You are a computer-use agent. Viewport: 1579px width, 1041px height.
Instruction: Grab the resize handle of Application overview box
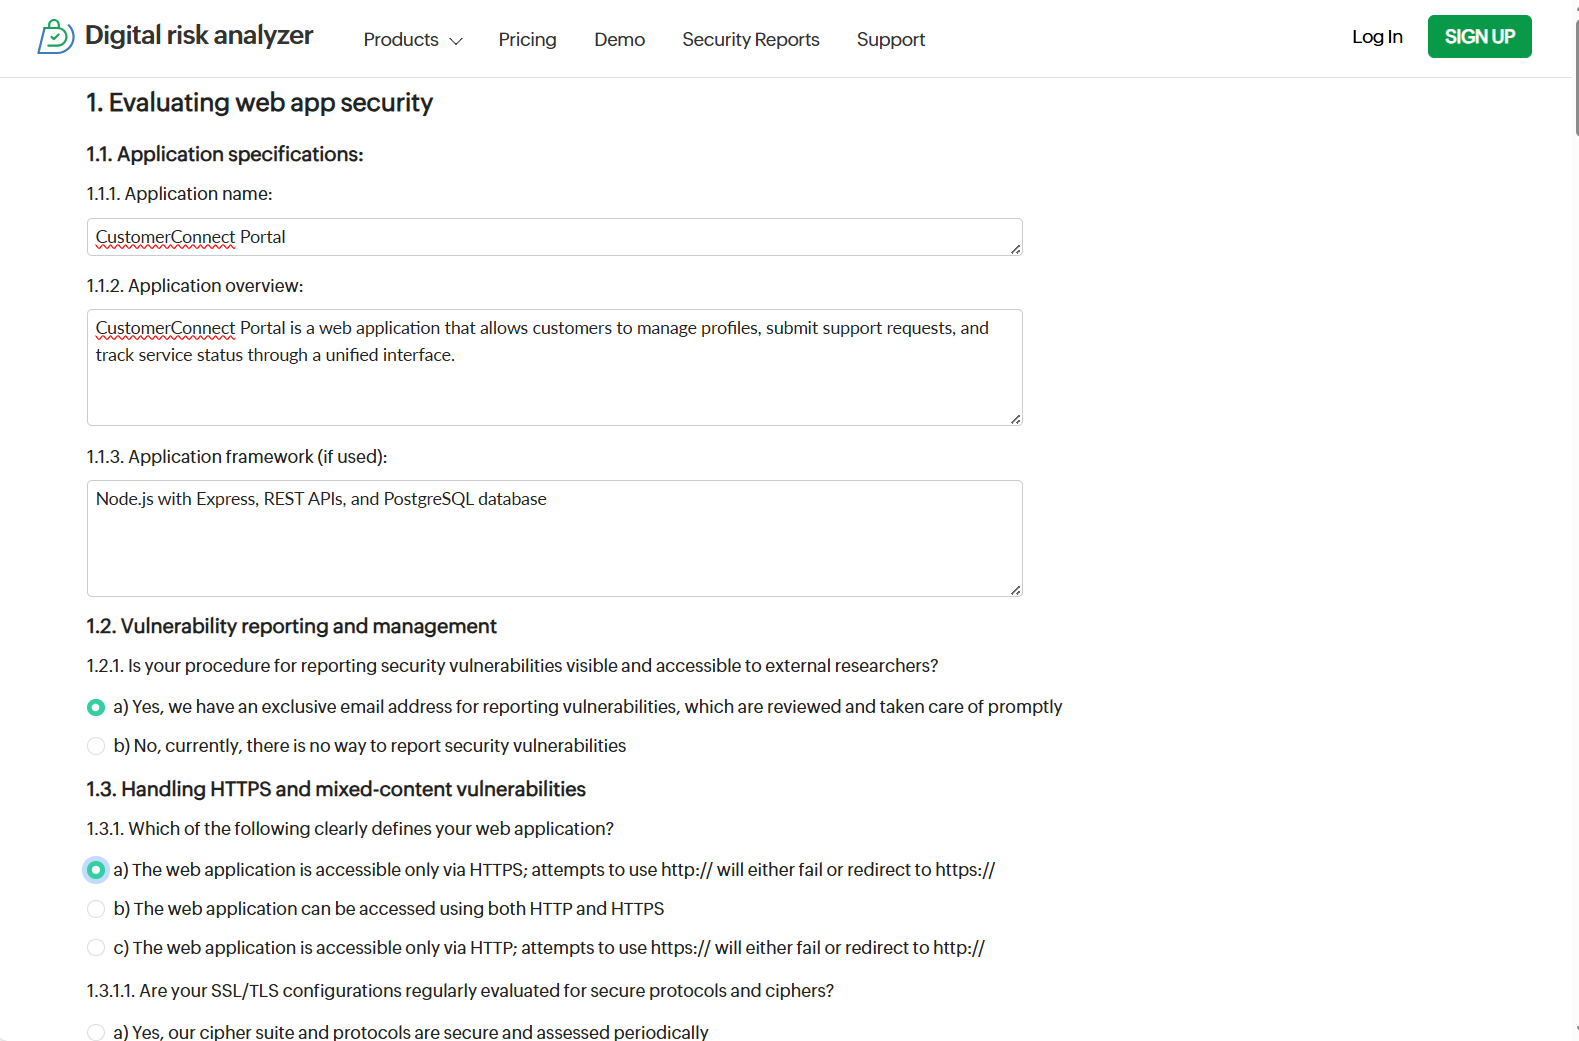click(x=1016, y=419)
